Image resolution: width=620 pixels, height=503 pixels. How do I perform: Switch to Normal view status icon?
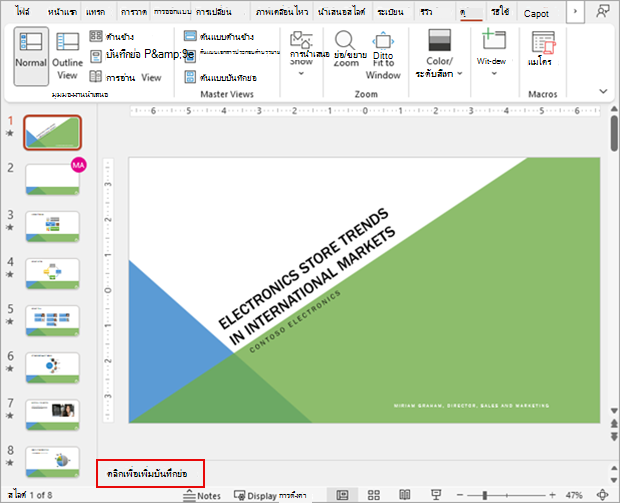[x=342, y=495]
